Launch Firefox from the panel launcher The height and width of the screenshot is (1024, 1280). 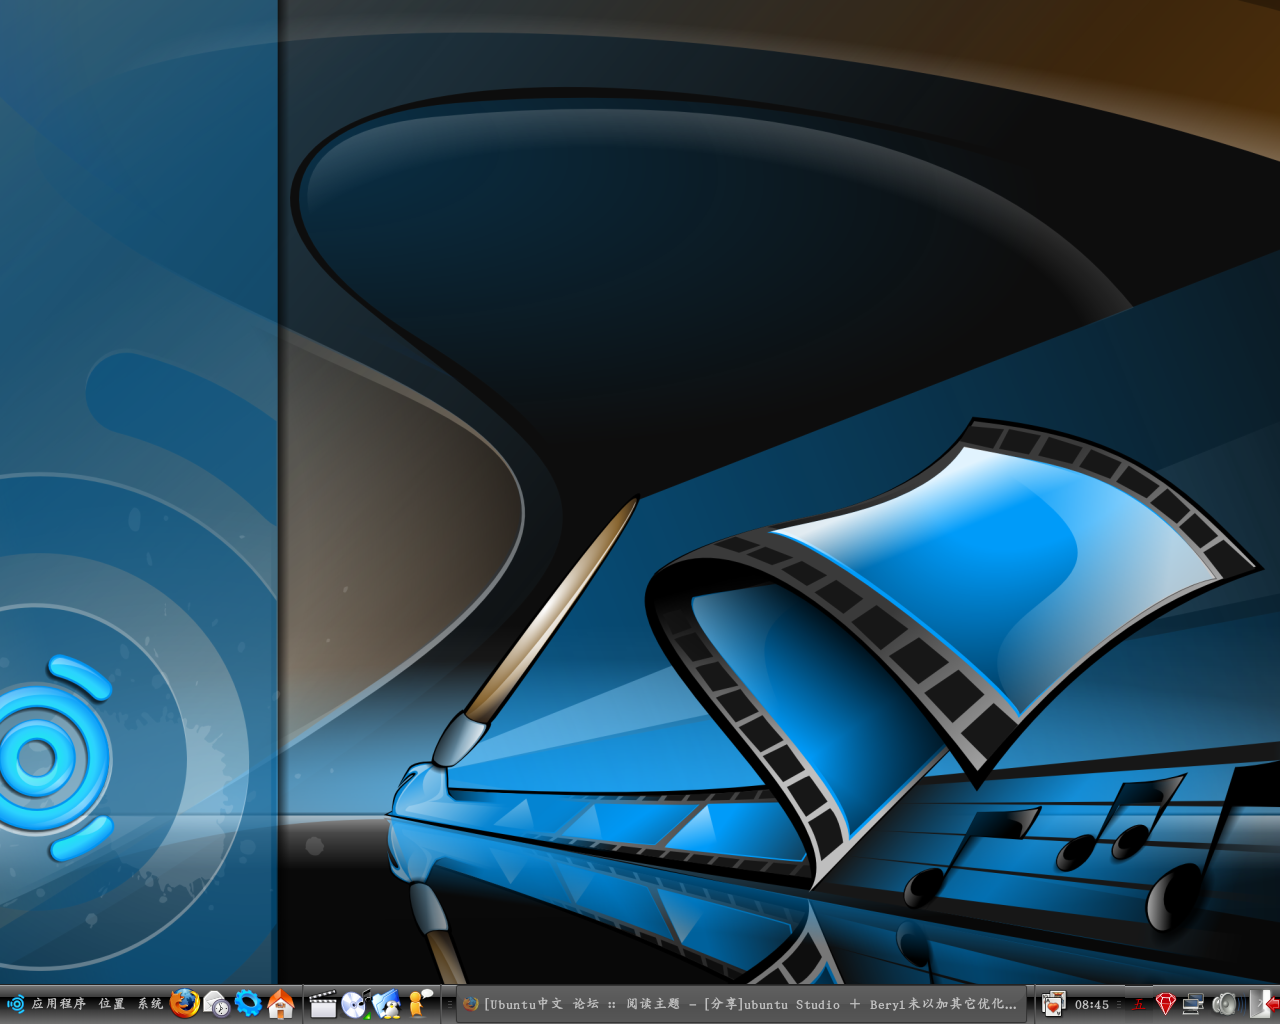pos(184,1003)
